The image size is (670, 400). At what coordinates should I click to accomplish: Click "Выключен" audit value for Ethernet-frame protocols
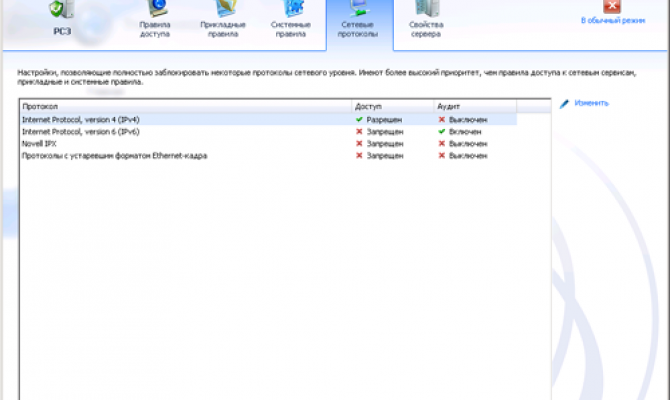[x=468, y=156]
